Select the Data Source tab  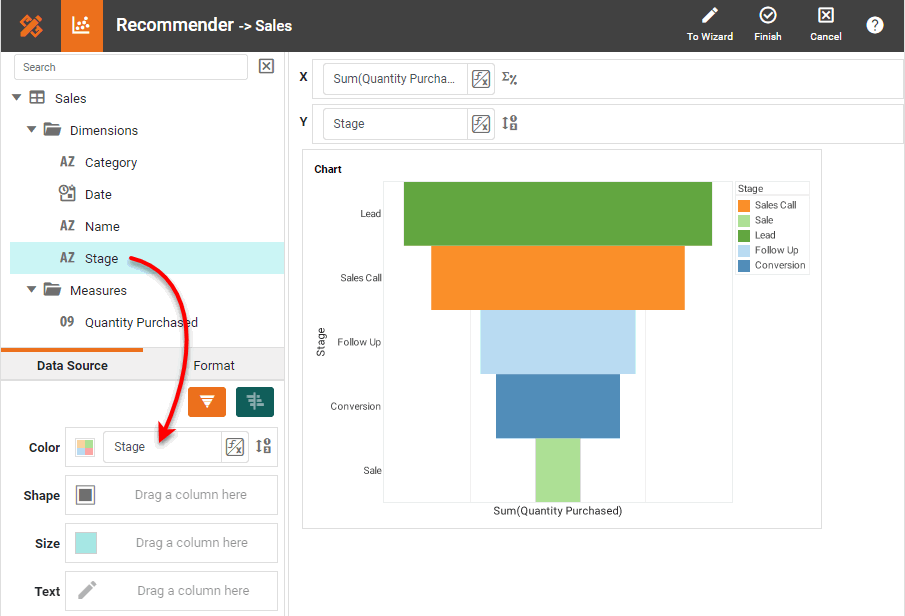click(72, 366)
